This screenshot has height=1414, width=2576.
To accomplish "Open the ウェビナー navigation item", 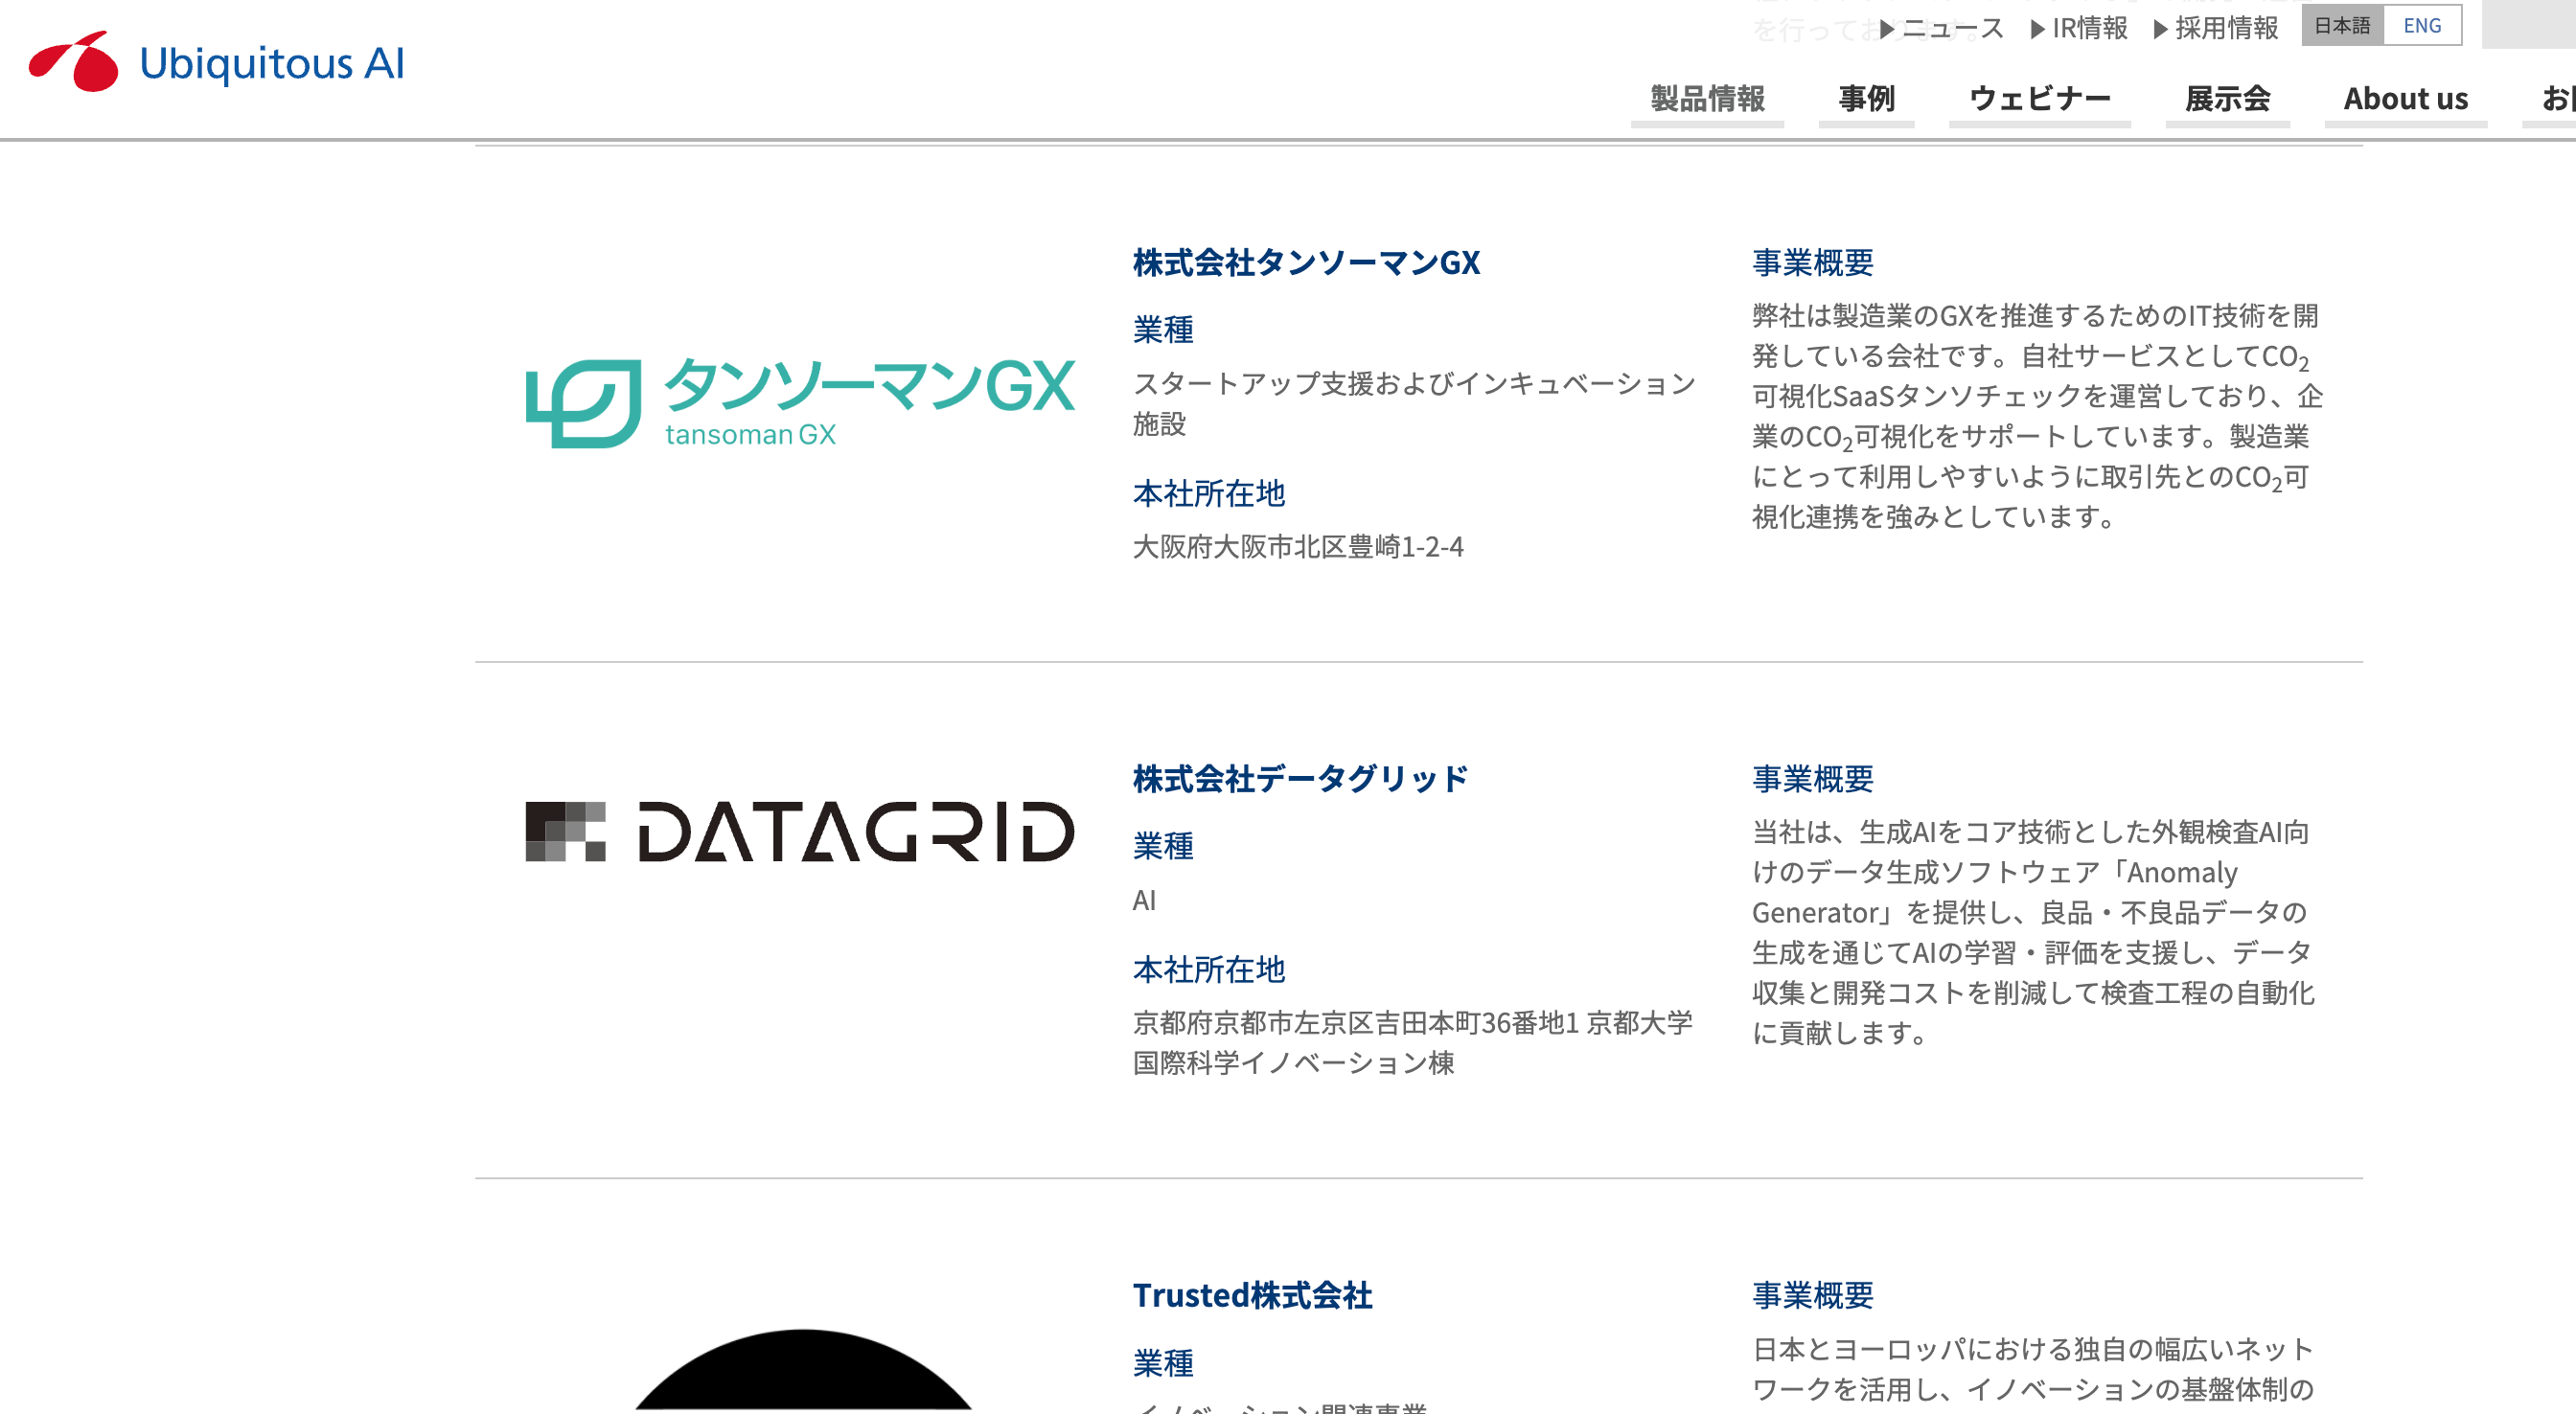I will [2039, 98].
